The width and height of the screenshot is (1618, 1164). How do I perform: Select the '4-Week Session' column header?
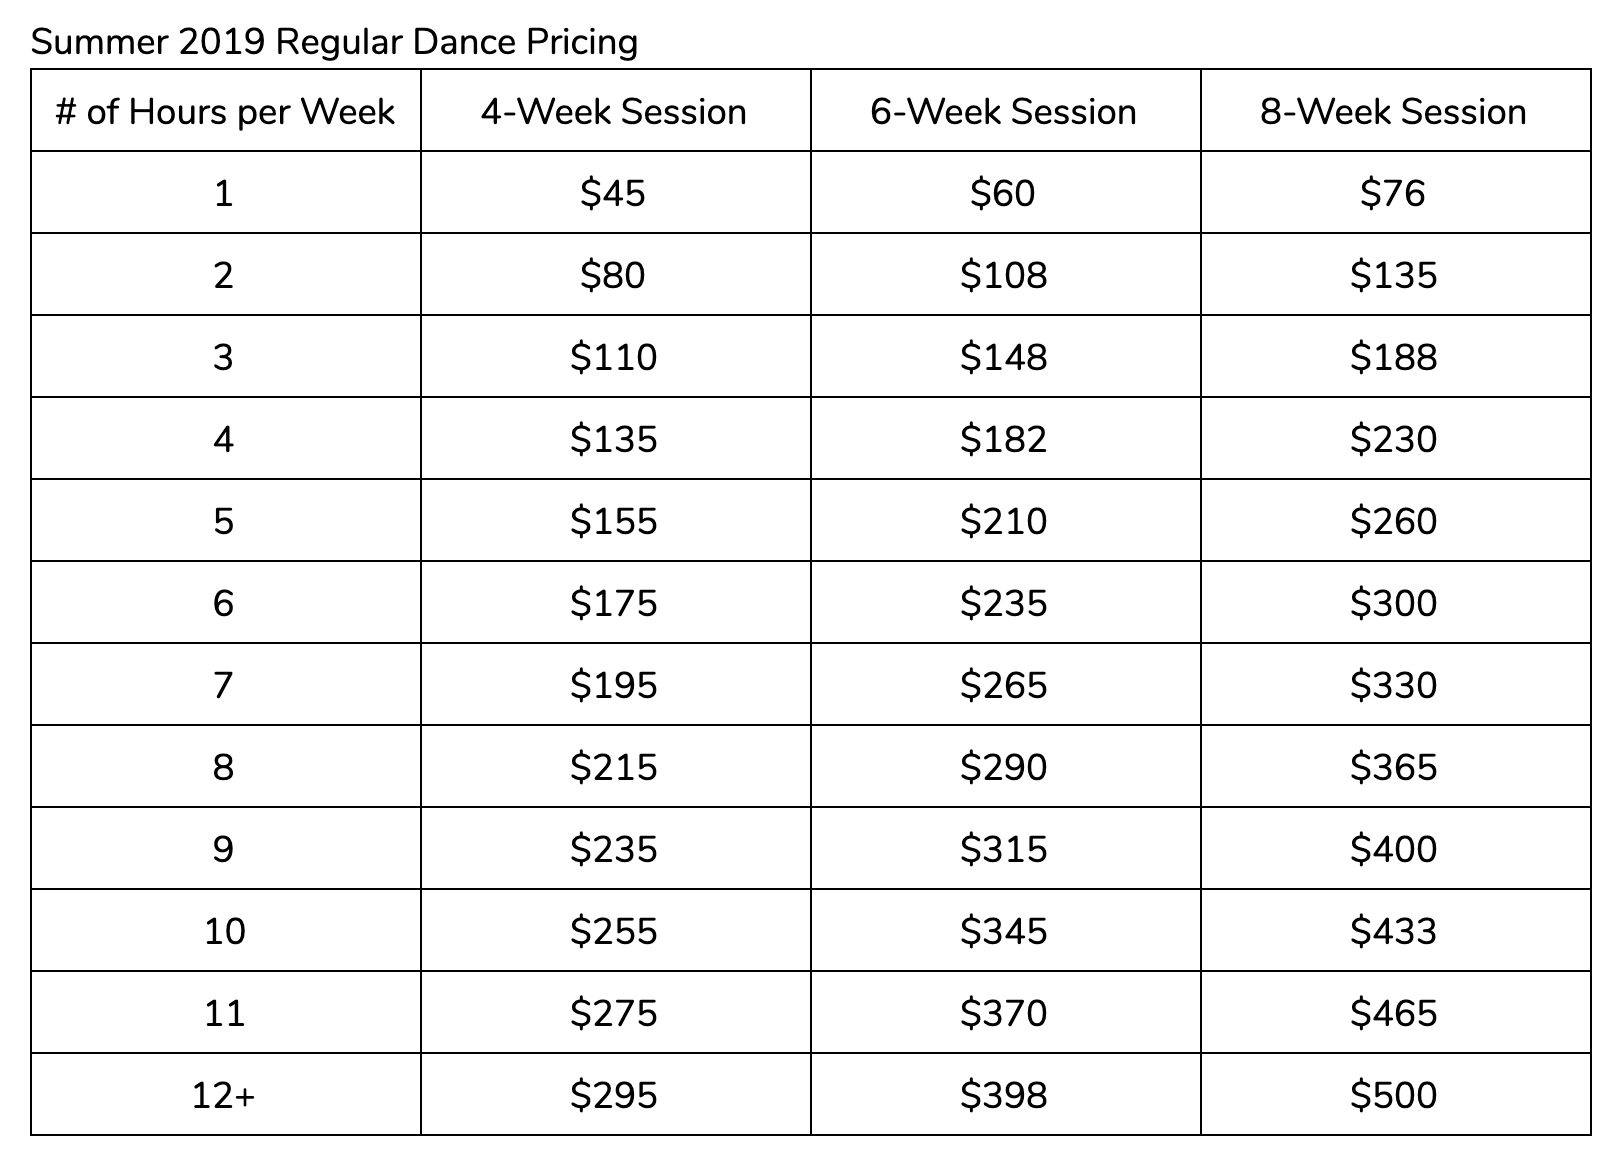pyautogui.click(x=615, y=111)
